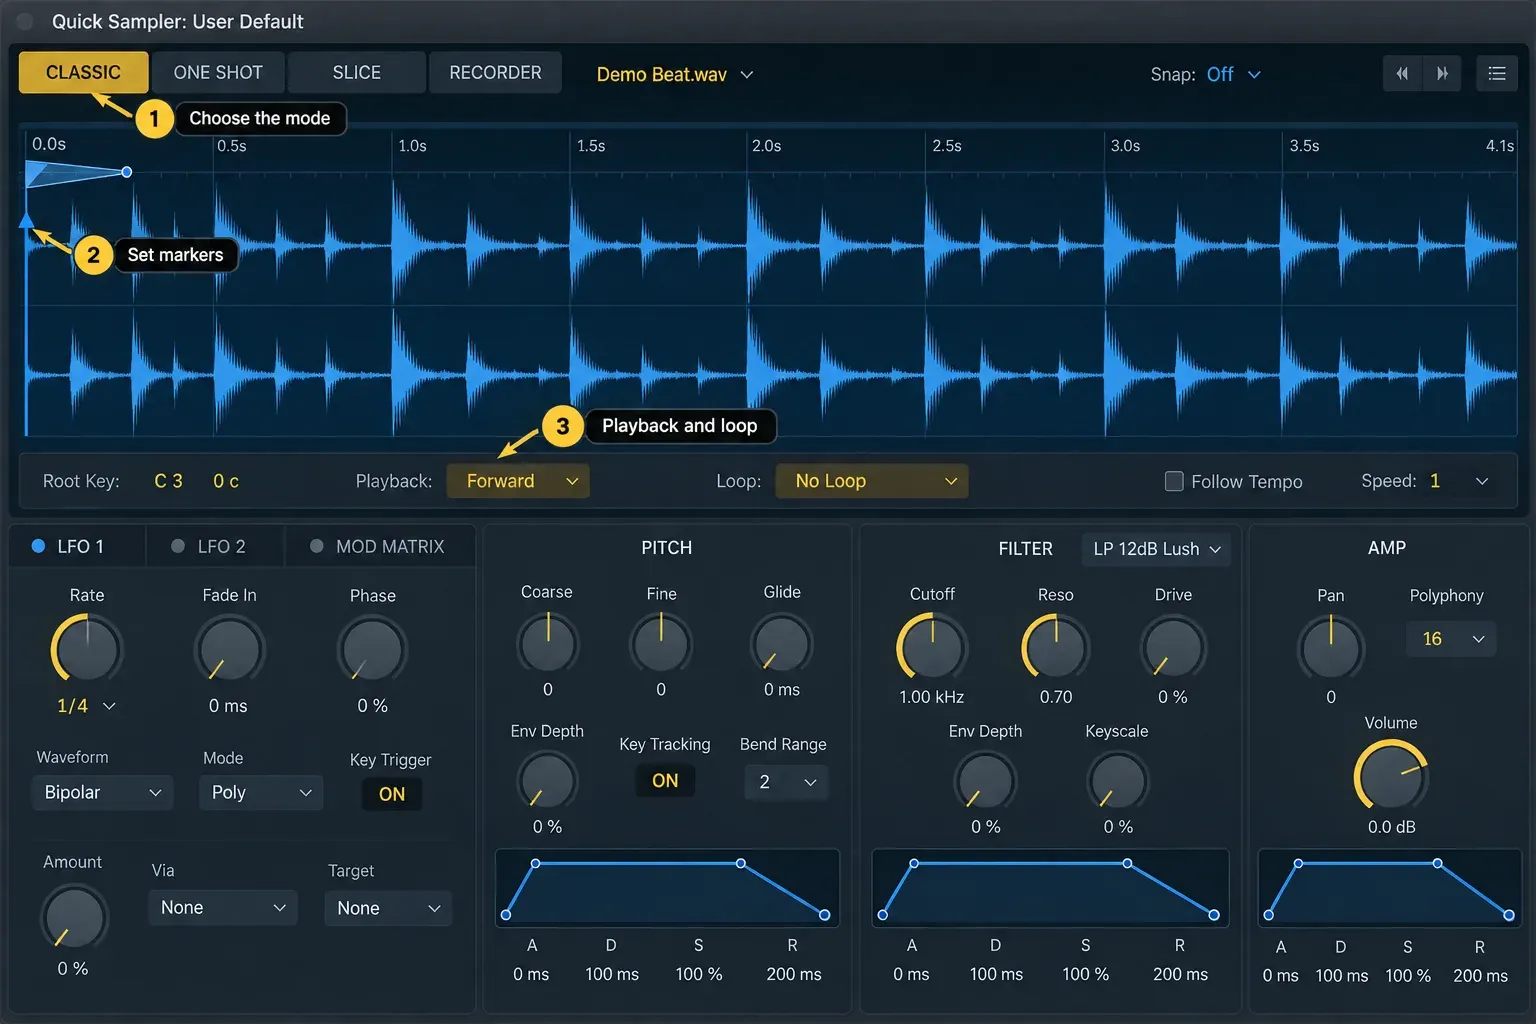Click the Amp Pan knob
The height and width of the screenshot is (1024, 1536).
click(x=1331, y=647)
